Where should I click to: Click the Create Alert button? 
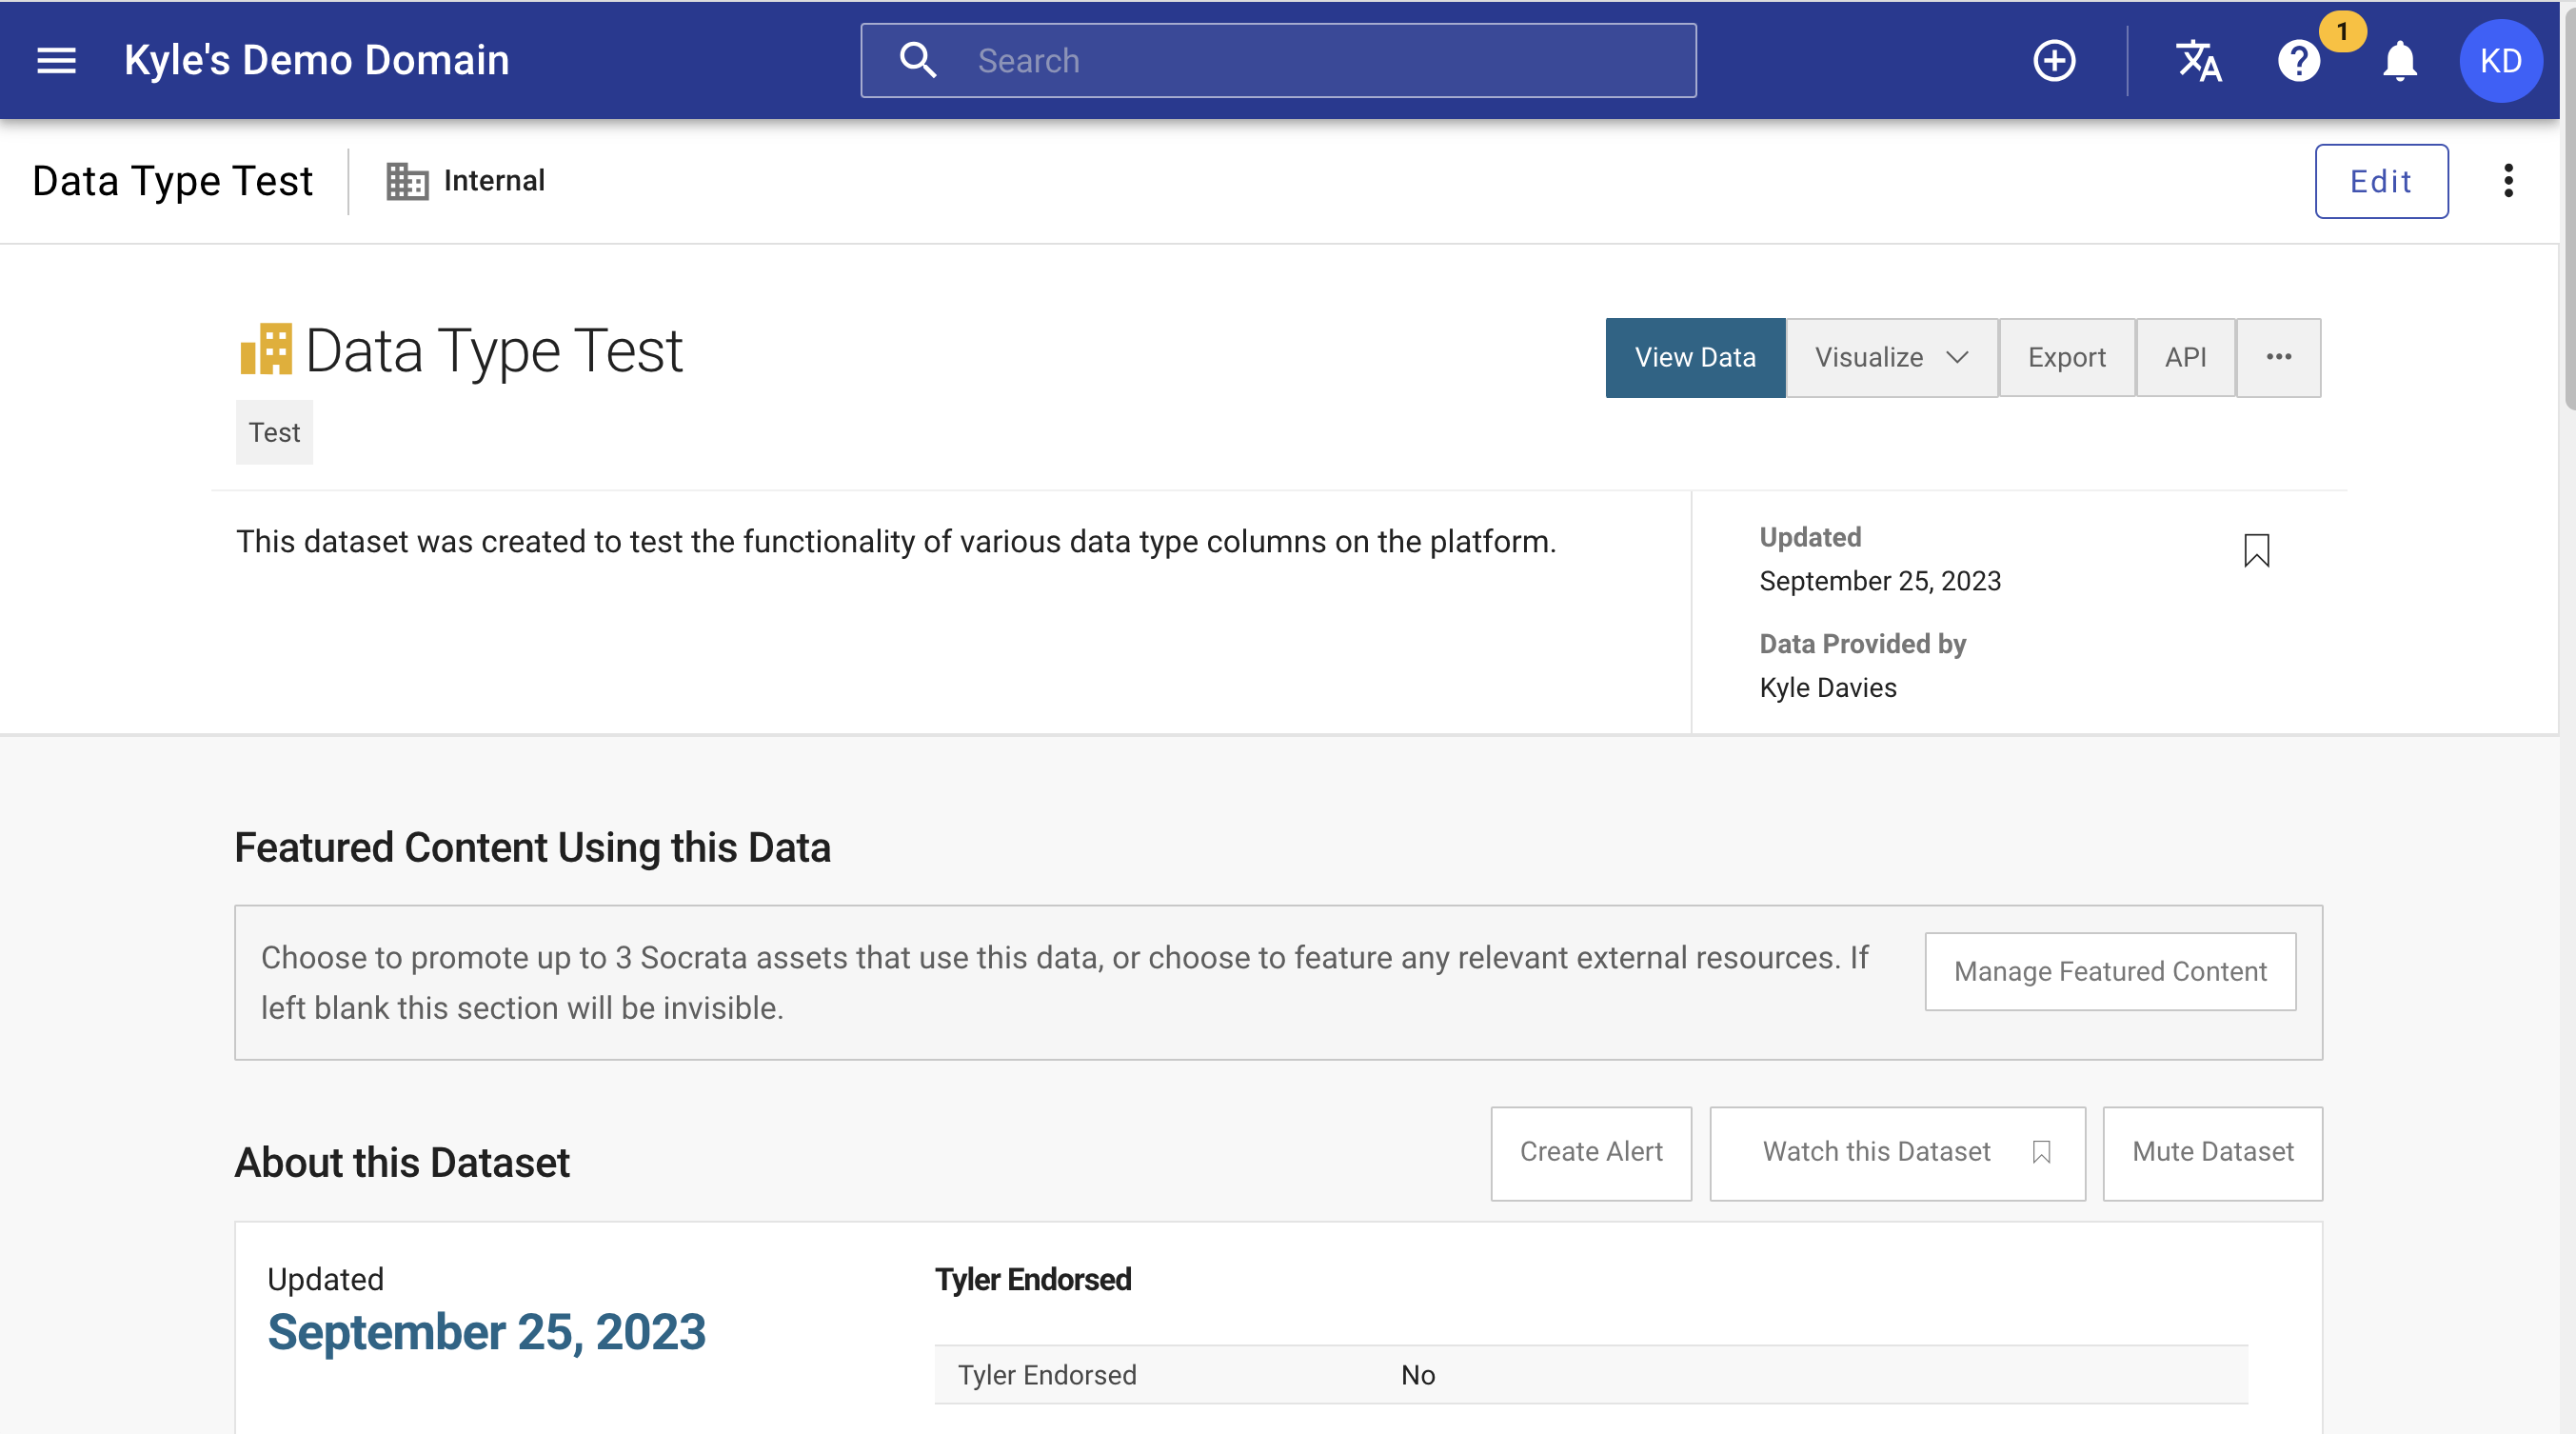pos(1590,1152)
